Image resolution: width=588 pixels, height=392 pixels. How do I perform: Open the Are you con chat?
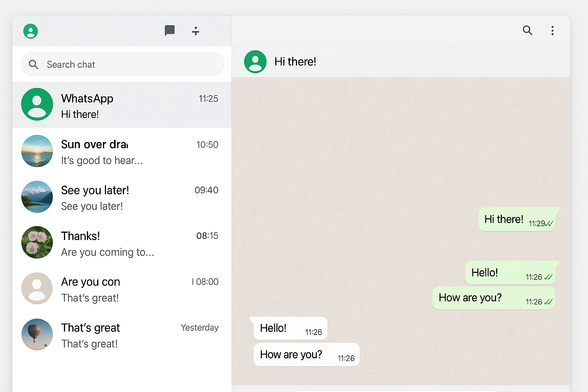[122, 289]
